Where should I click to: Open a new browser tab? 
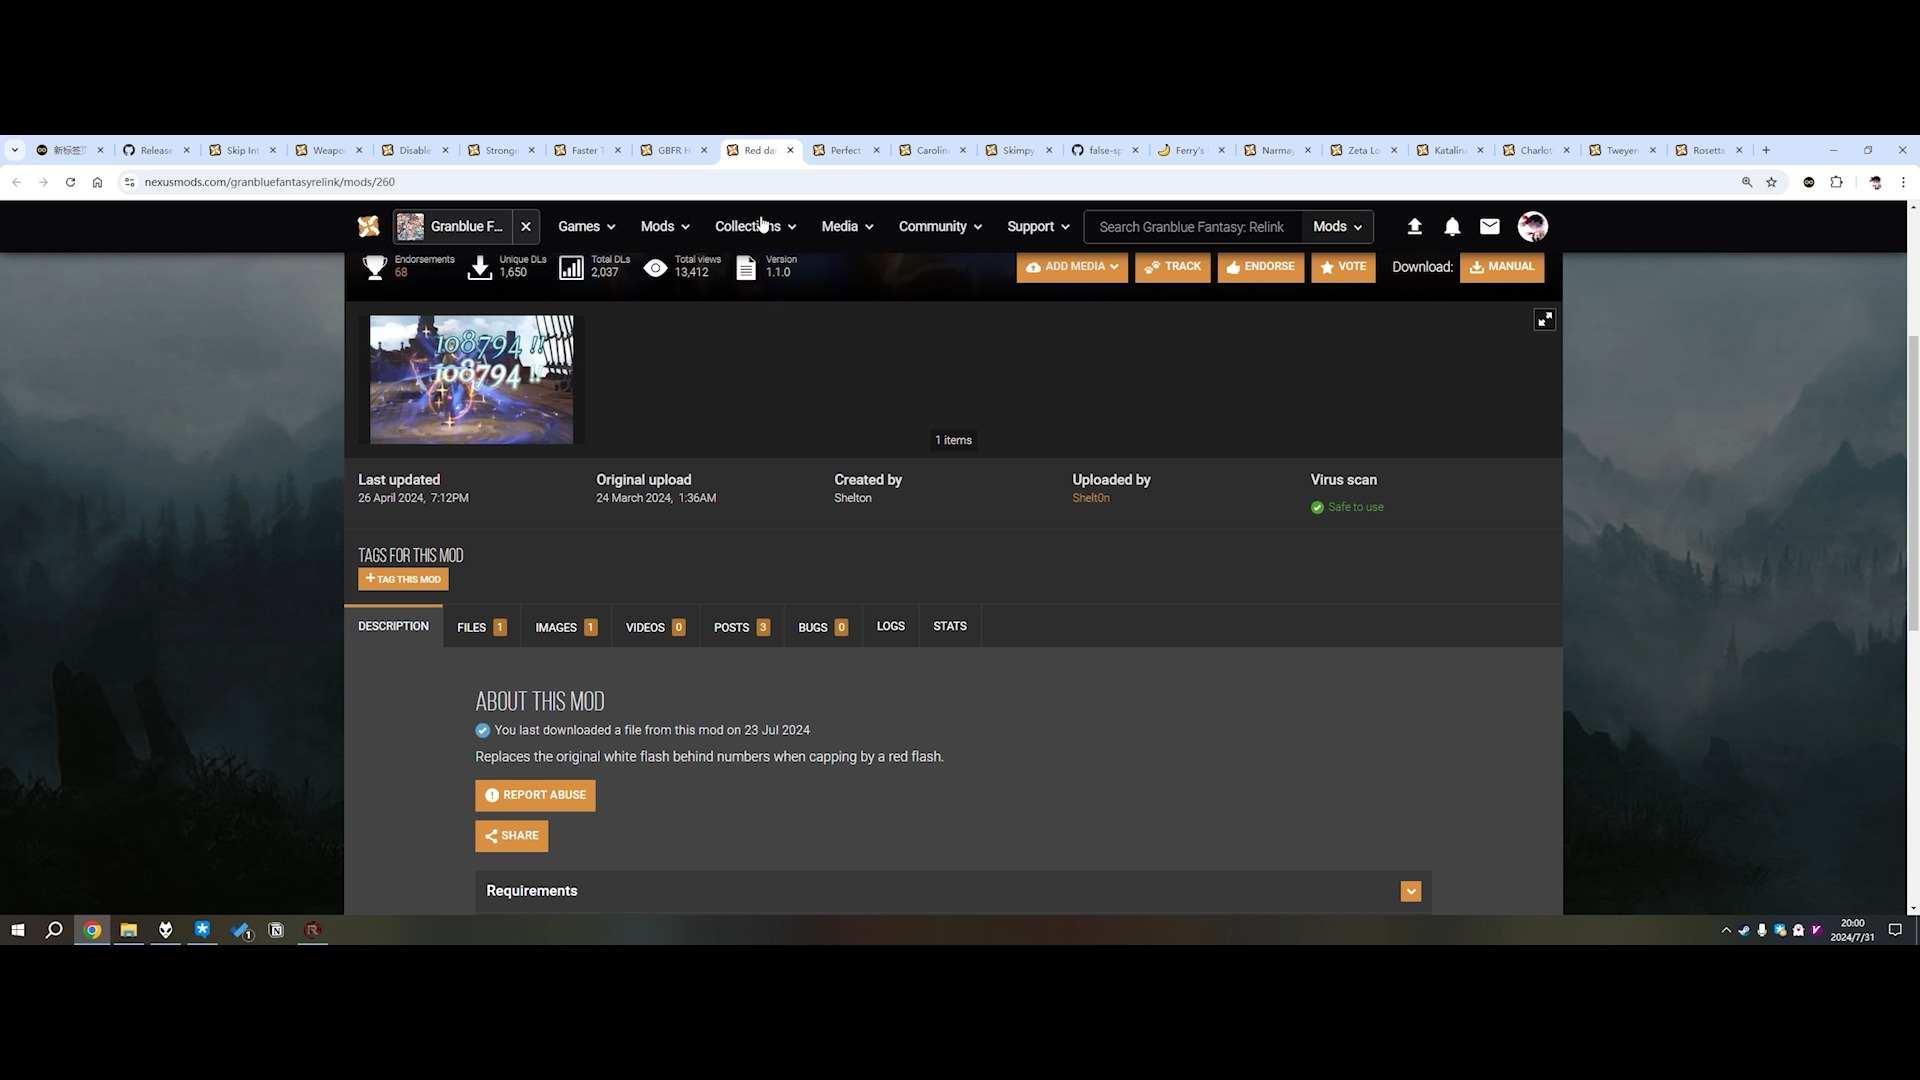(1766, 150)
